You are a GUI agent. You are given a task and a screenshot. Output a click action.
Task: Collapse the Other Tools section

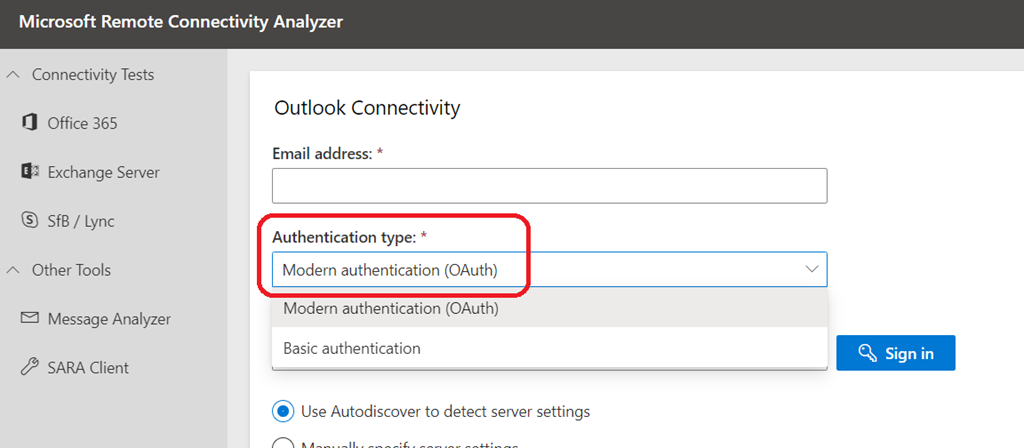(13, 270)
